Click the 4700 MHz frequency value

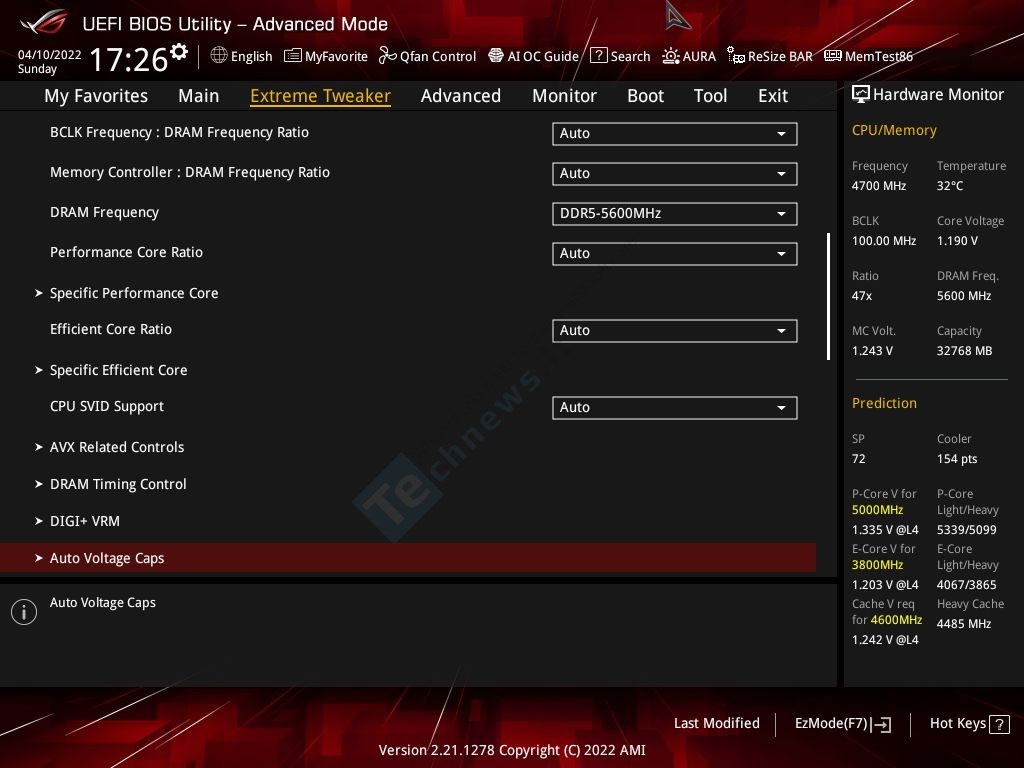[878, 186]
